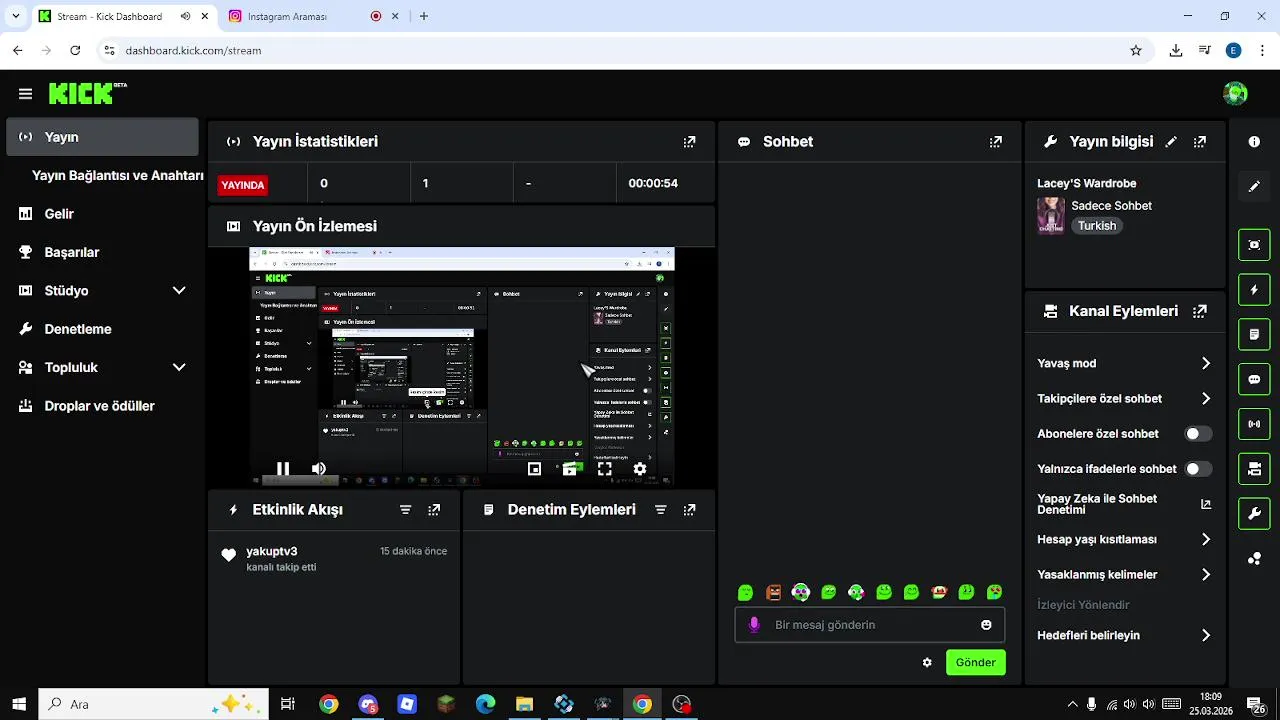Mute the stream preview volume
This screenshot has width=1280, height=720.
[x=319, y=468]
